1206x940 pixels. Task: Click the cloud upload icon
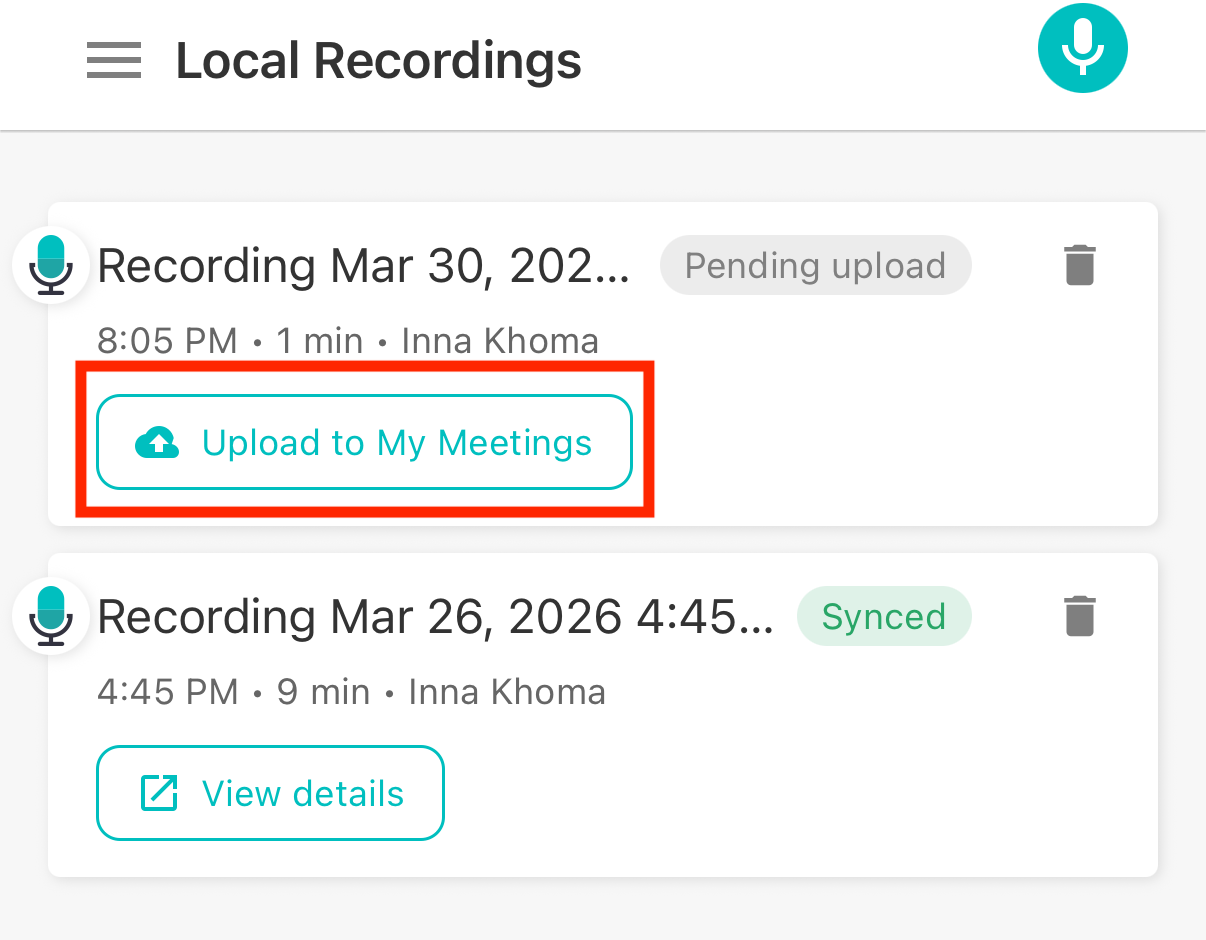point(157,442)
